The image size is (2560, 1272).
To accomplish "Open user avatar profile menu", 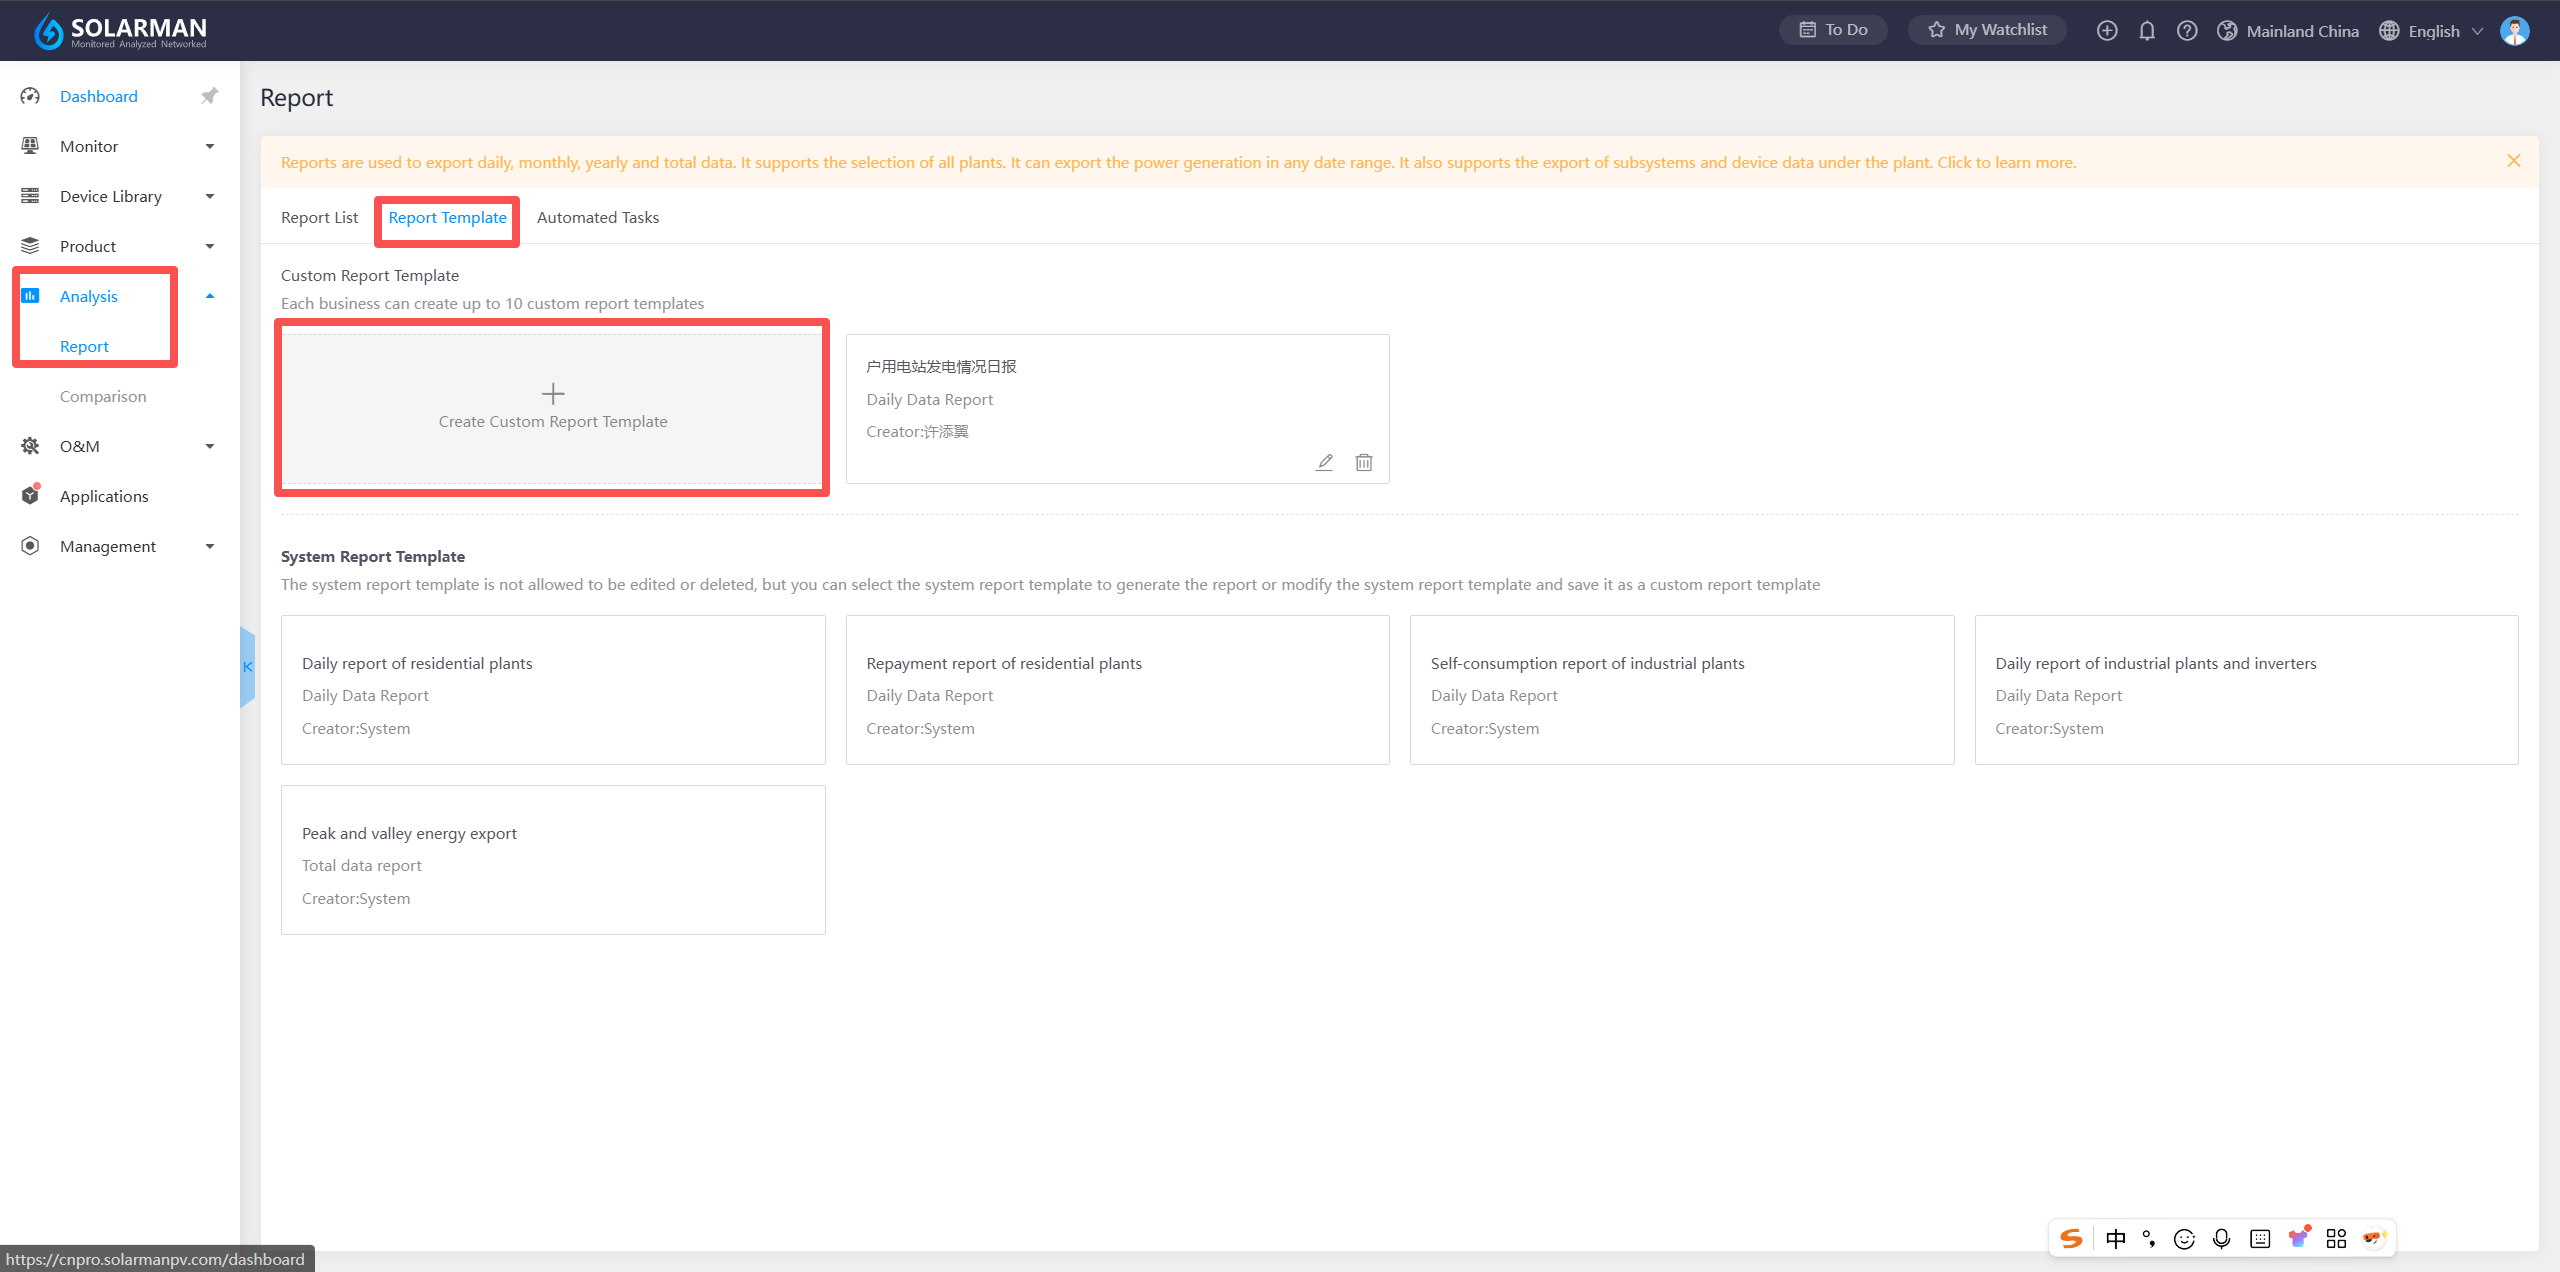I will (x=2514, y=31).
